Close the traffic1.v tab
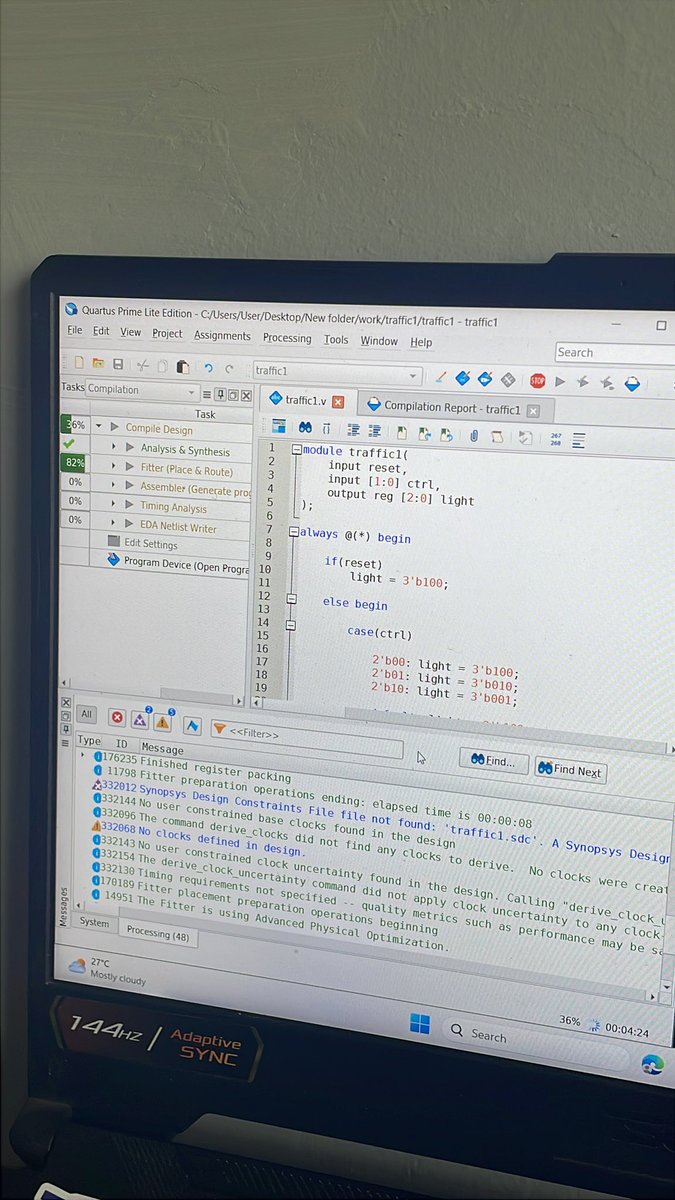 [338, 402]
